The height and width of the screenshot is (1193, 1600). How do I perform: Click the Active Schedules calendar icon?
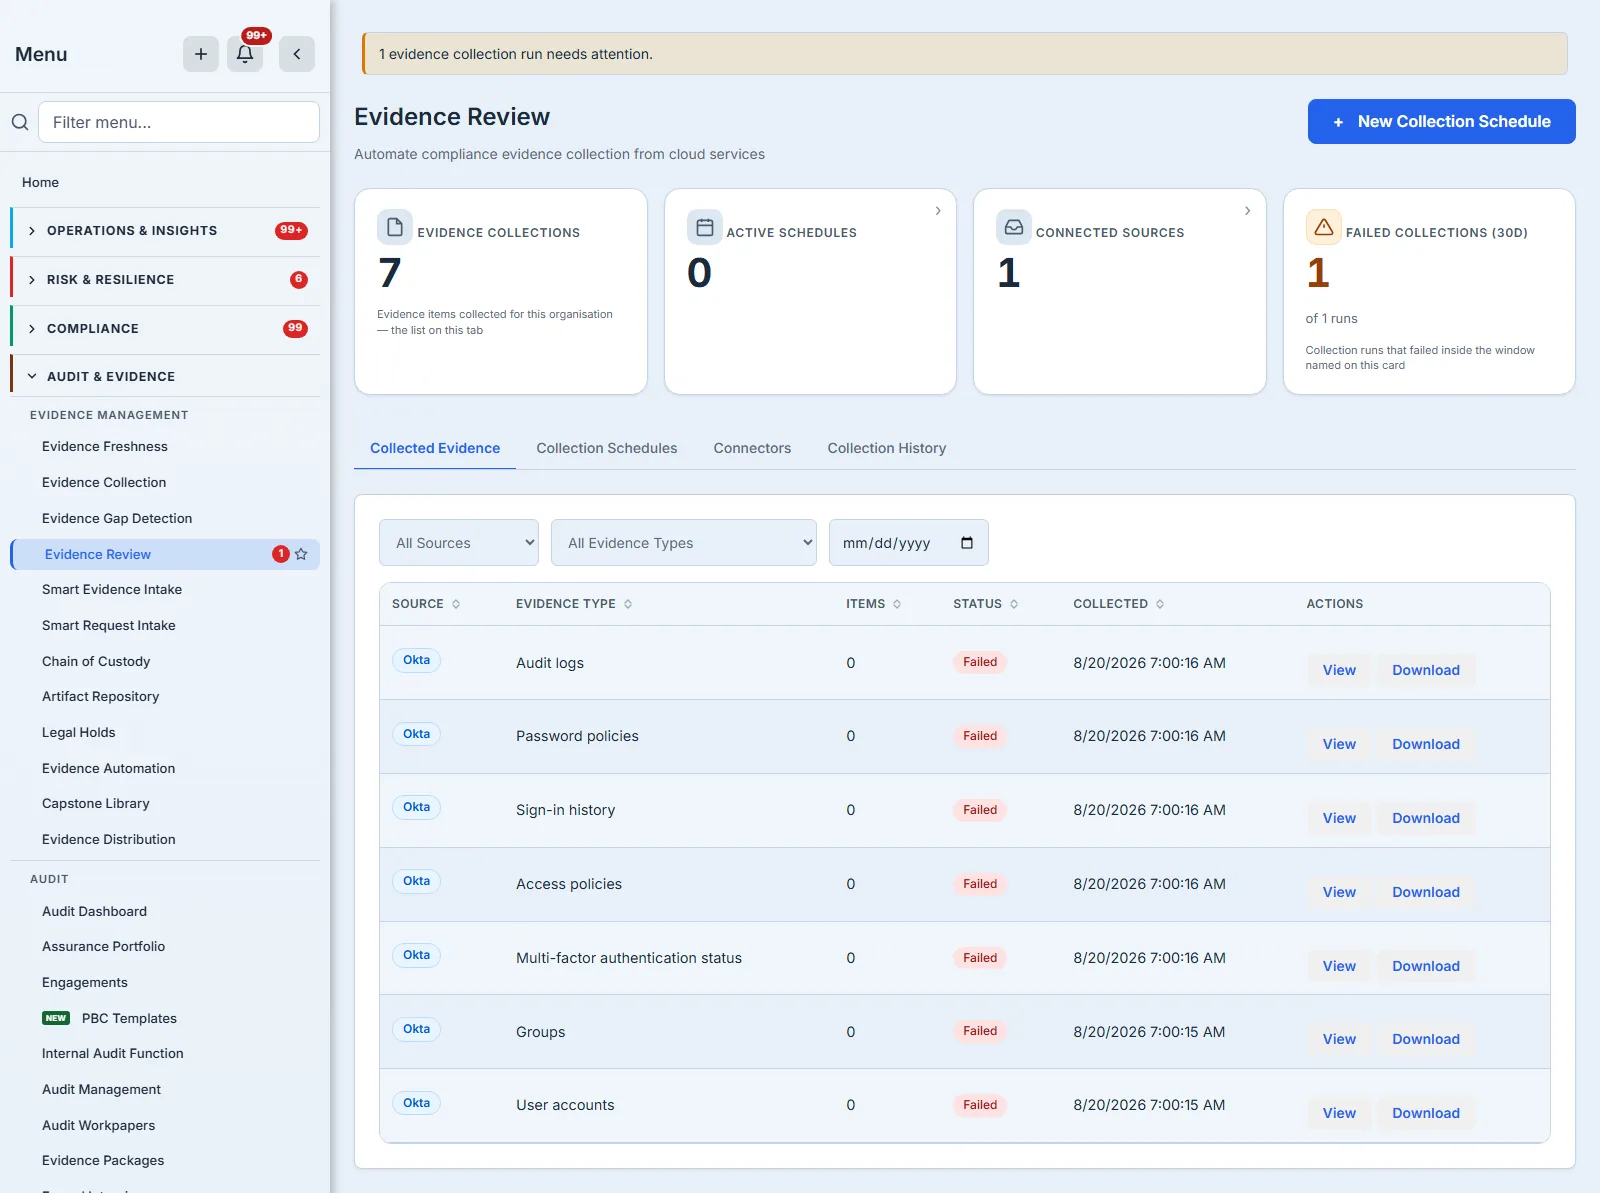coord(704,227)
